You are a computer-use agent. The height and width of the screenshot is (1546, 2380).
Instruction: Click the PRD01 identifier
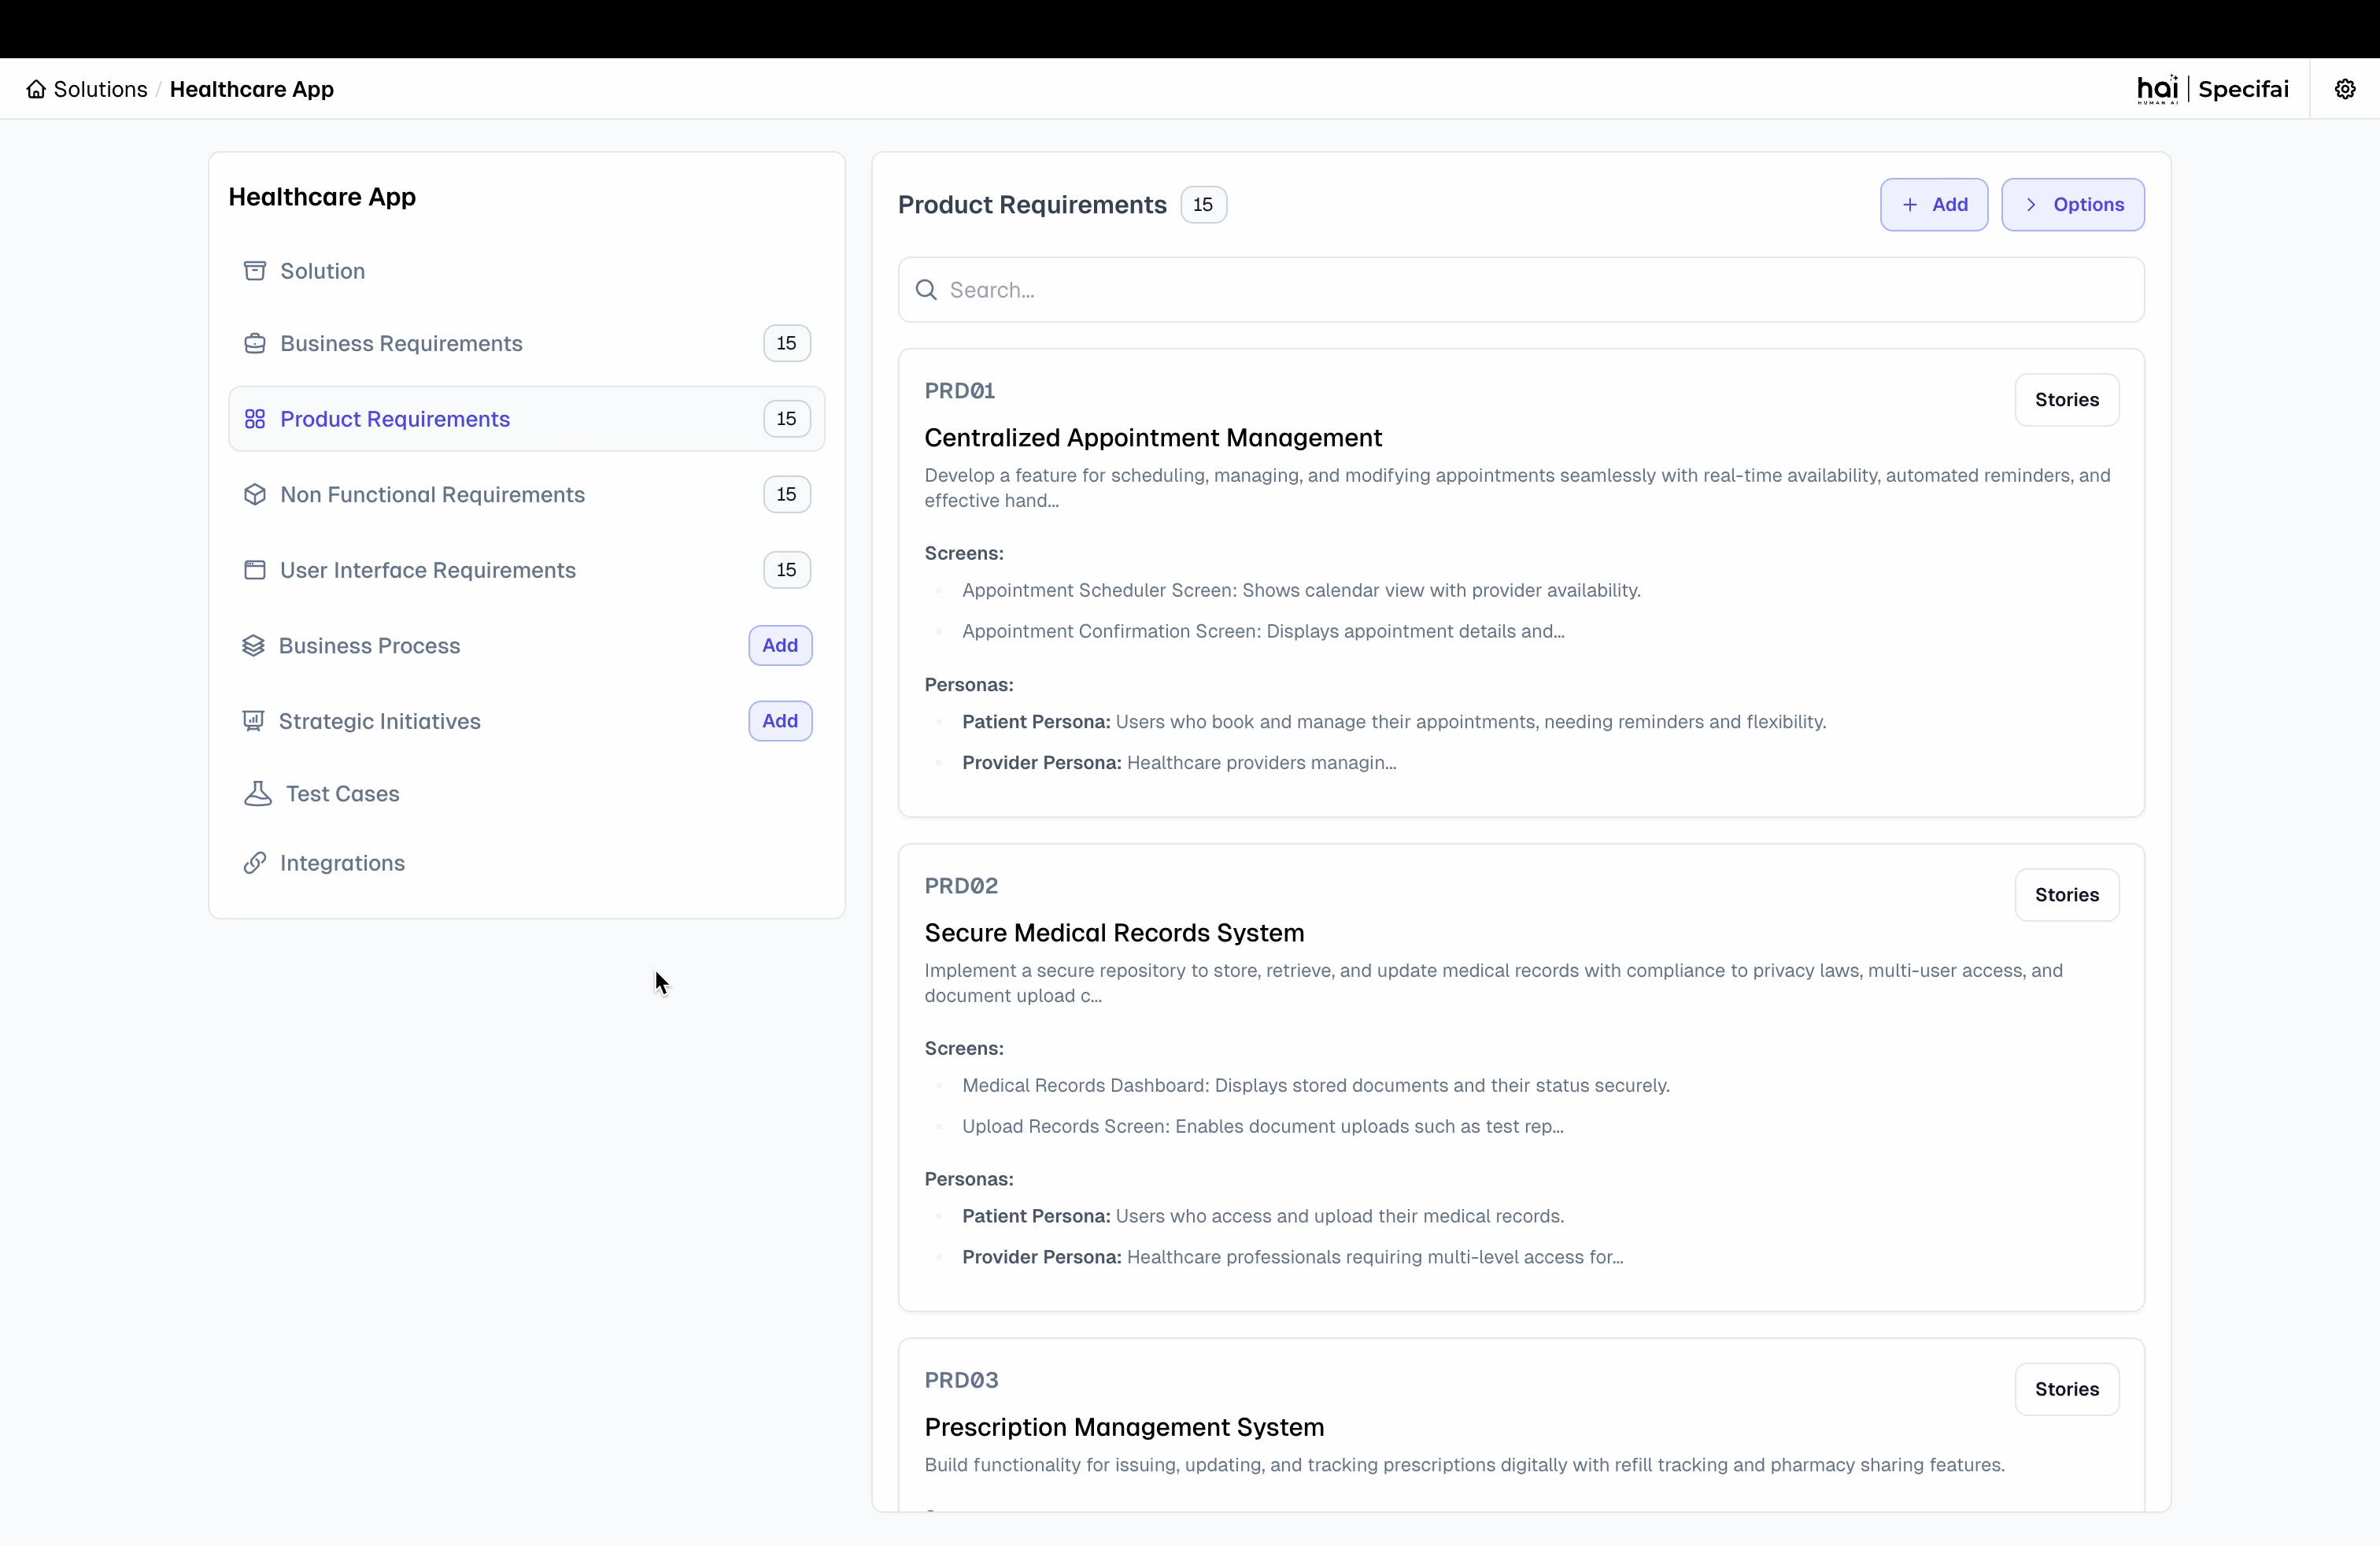click(960, 391)
